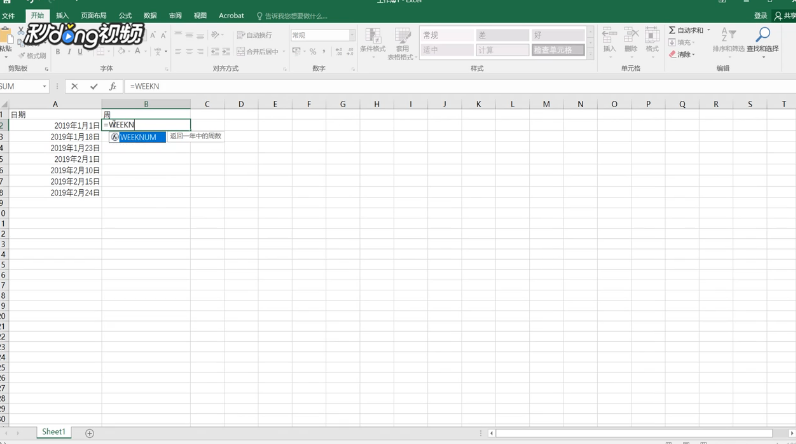The width and height of the screenshot is (796, 444).
Task: Select the 差 cell style
Action: point(502,35)
